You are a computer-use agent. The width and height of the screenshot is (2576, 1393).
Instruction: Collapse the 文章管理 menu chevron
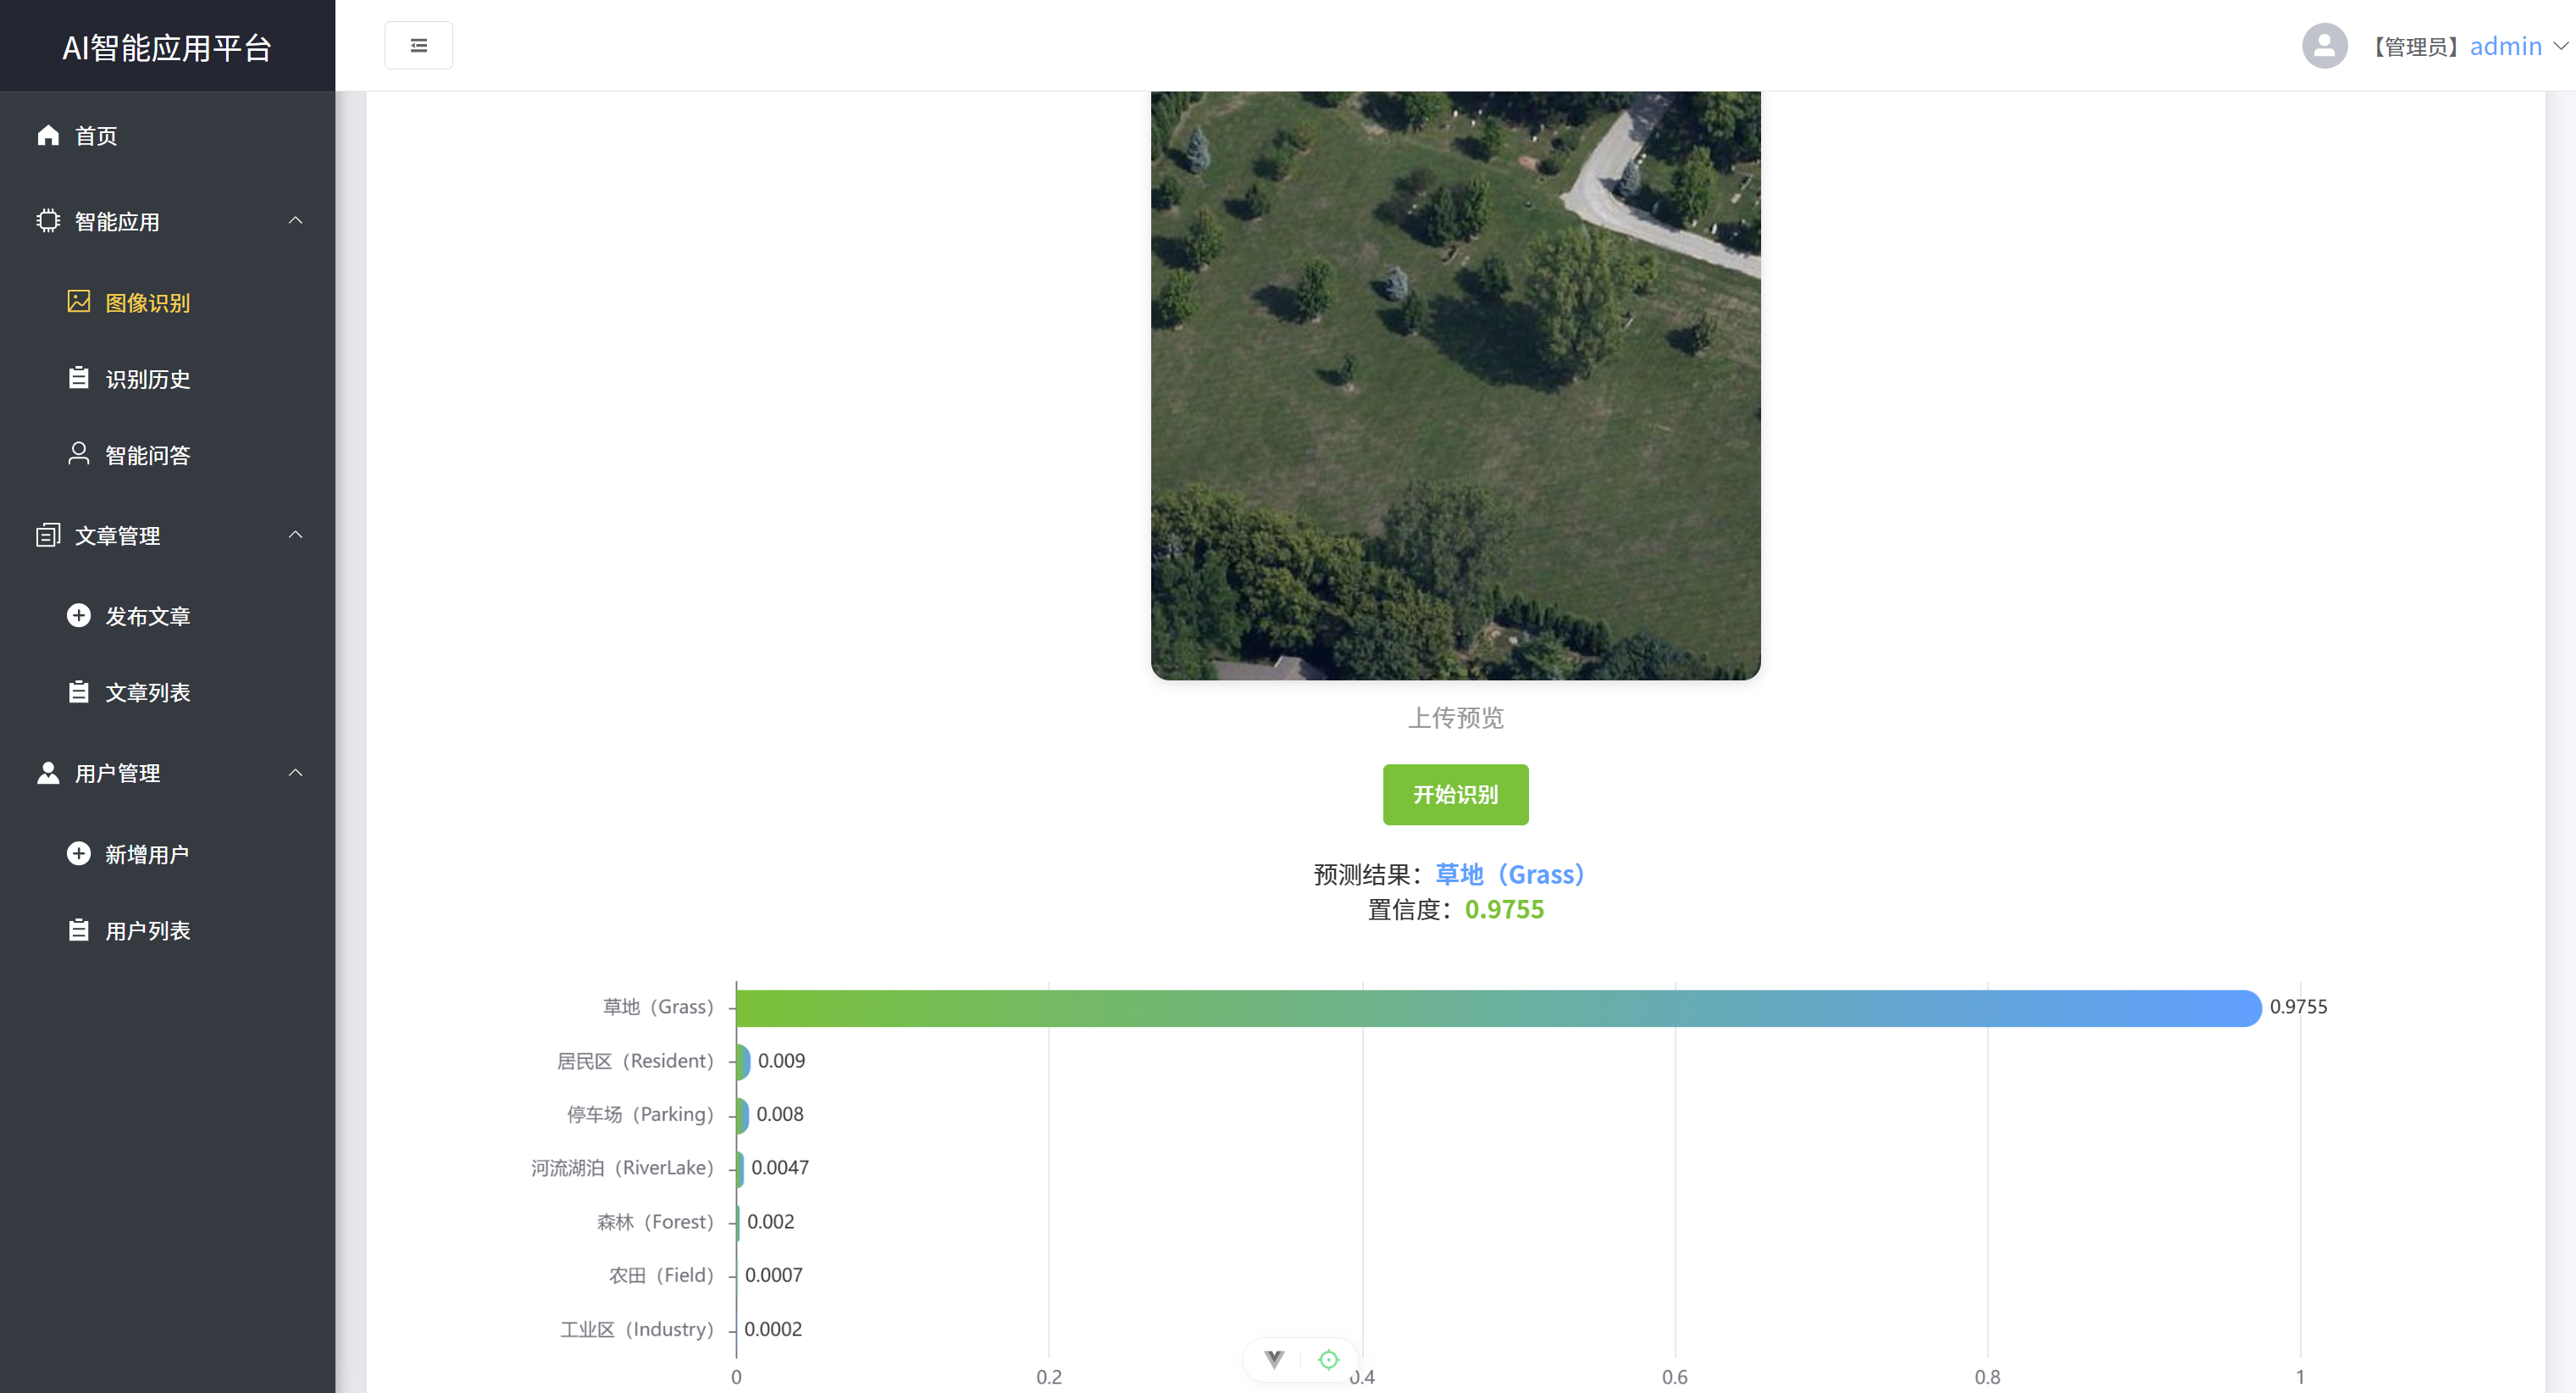(x=295, y=535)
